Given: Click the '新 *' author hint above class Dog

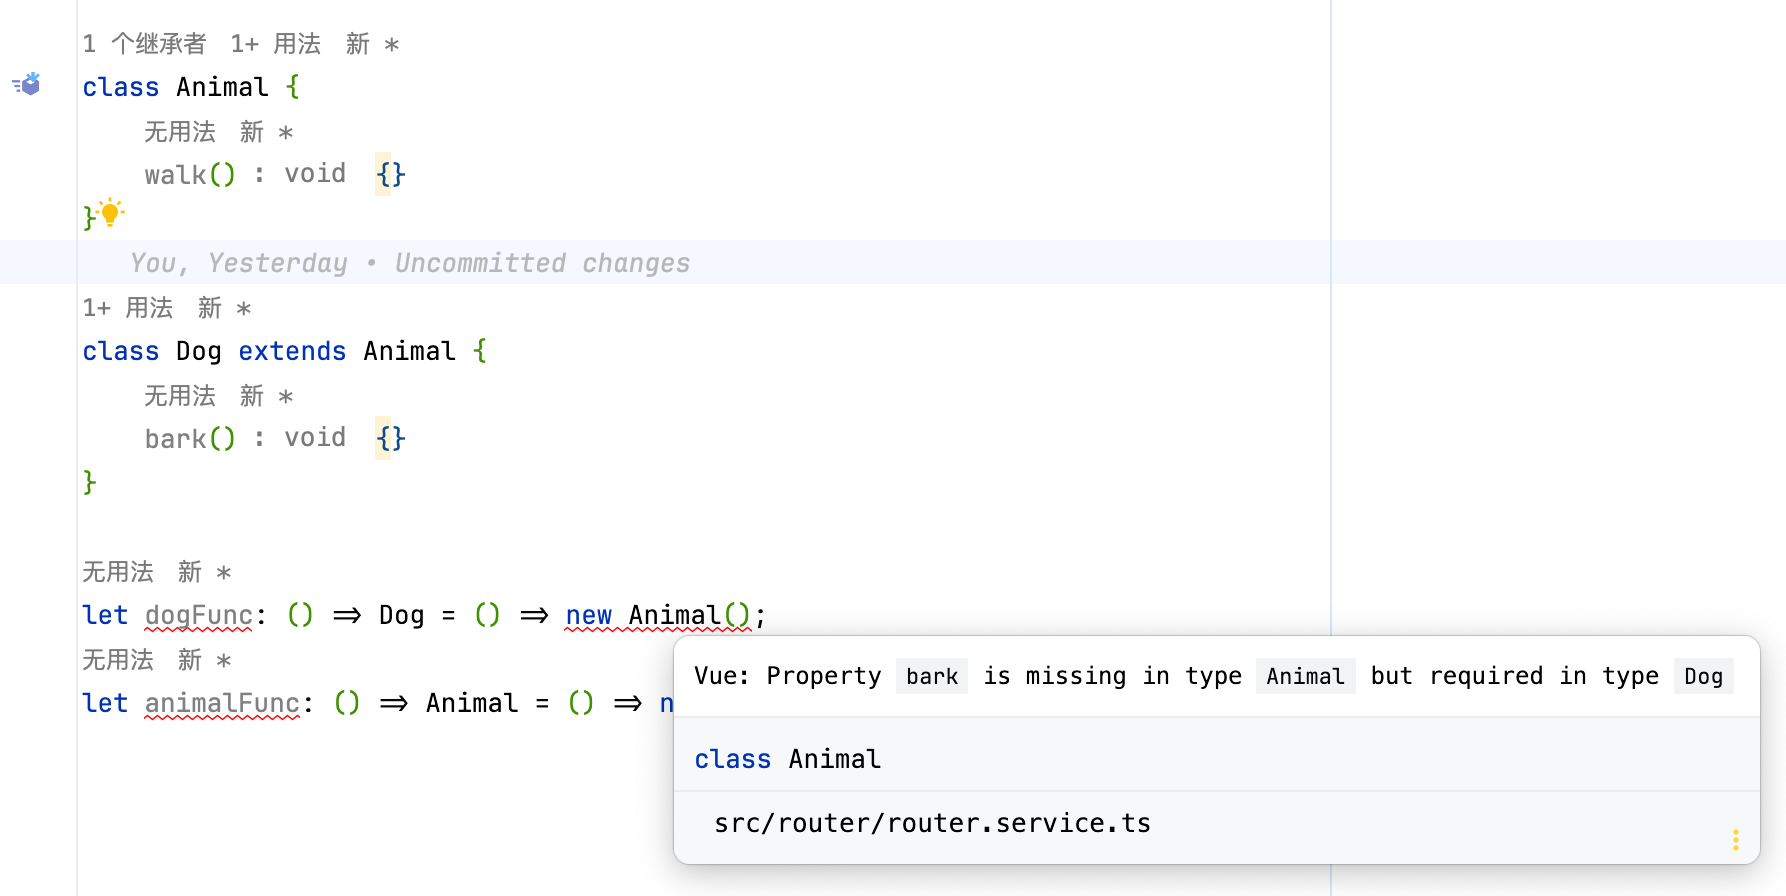Looking at the screenshot, I should pos(224,308).
